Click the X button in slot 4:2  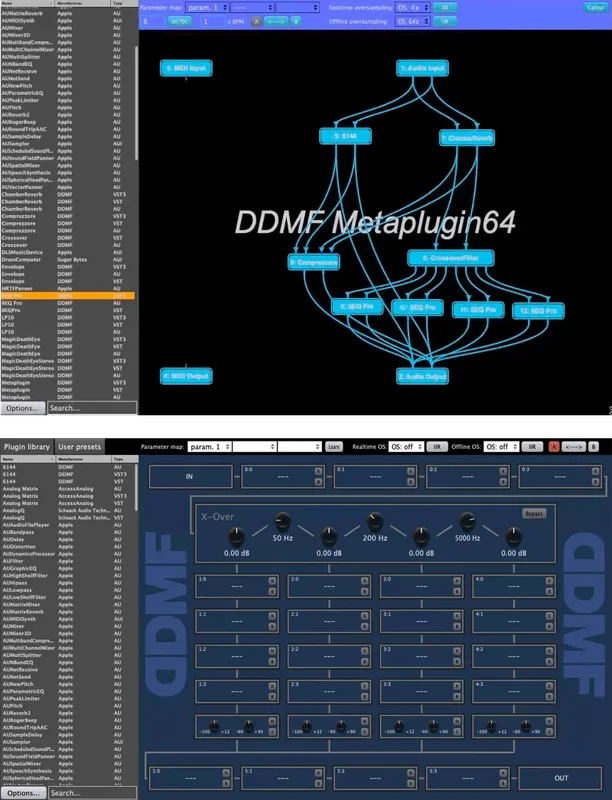pos(549,651)
